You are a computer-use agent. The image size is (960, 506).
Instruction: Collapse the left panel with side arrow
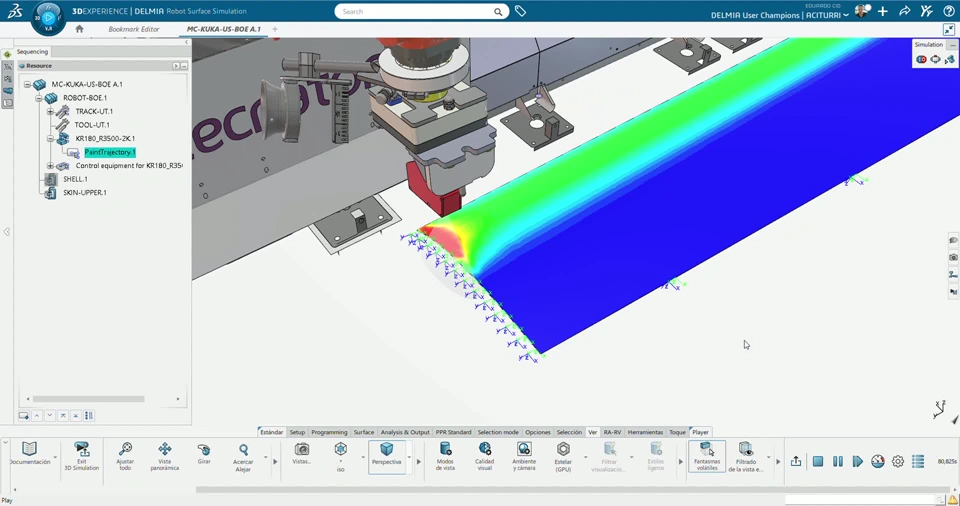pyautogui.click(x=7, y=232)
